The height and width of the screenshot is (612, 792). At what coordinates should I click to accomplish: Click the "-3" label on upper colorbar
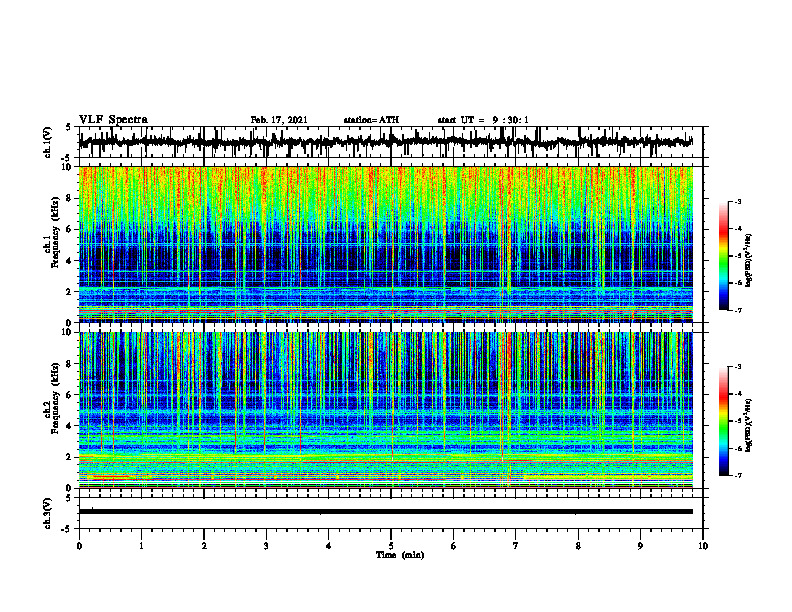click(x=738, y=201)
